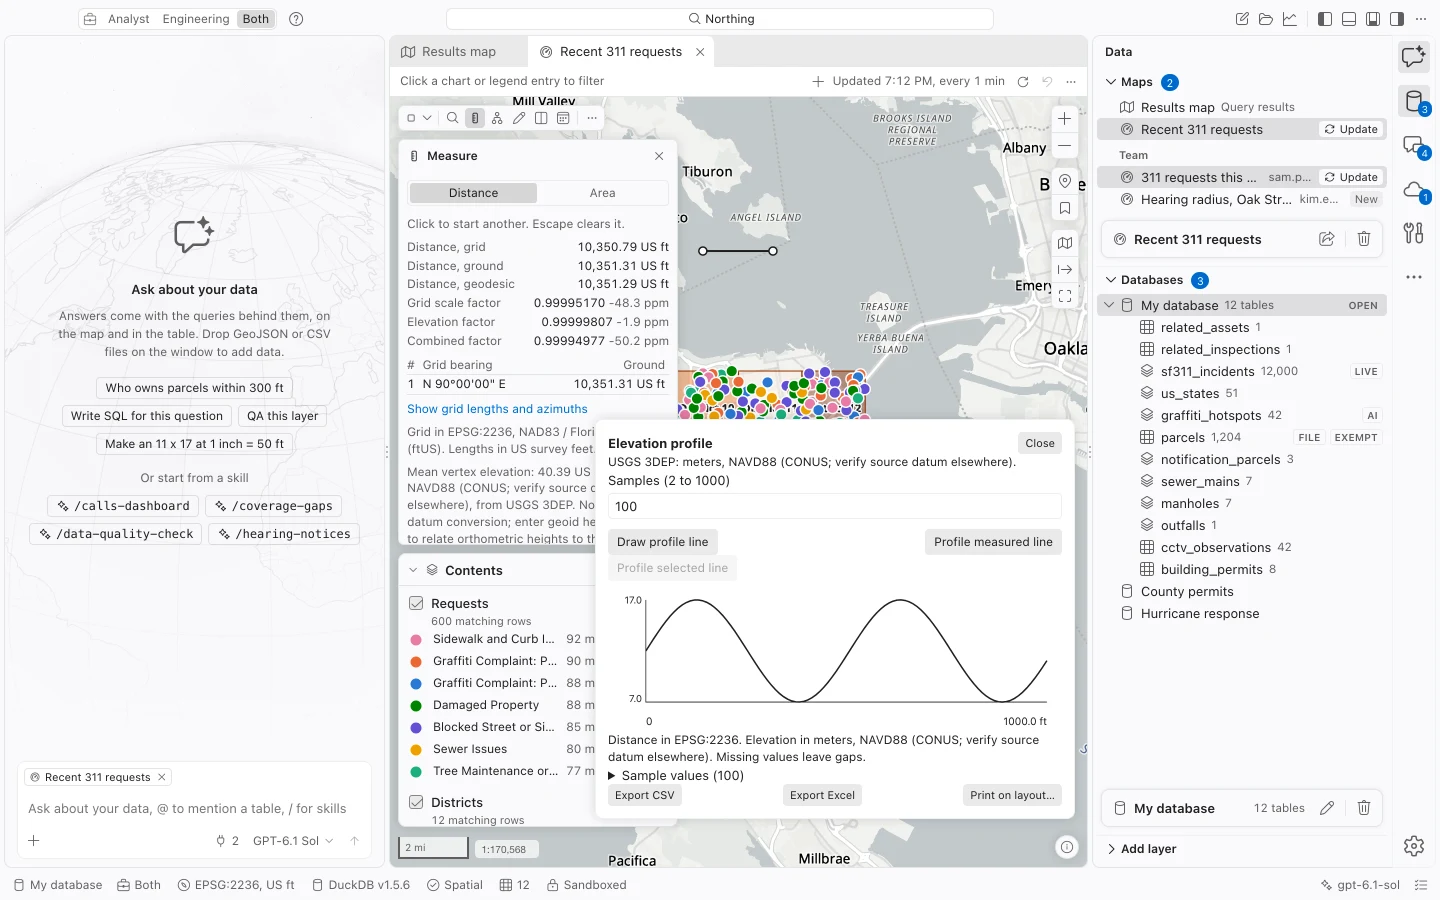The height and width of the screenshot is (900, 1440).
Task: Open the table grid tool in map toolbar
Action: pos(563,118)
